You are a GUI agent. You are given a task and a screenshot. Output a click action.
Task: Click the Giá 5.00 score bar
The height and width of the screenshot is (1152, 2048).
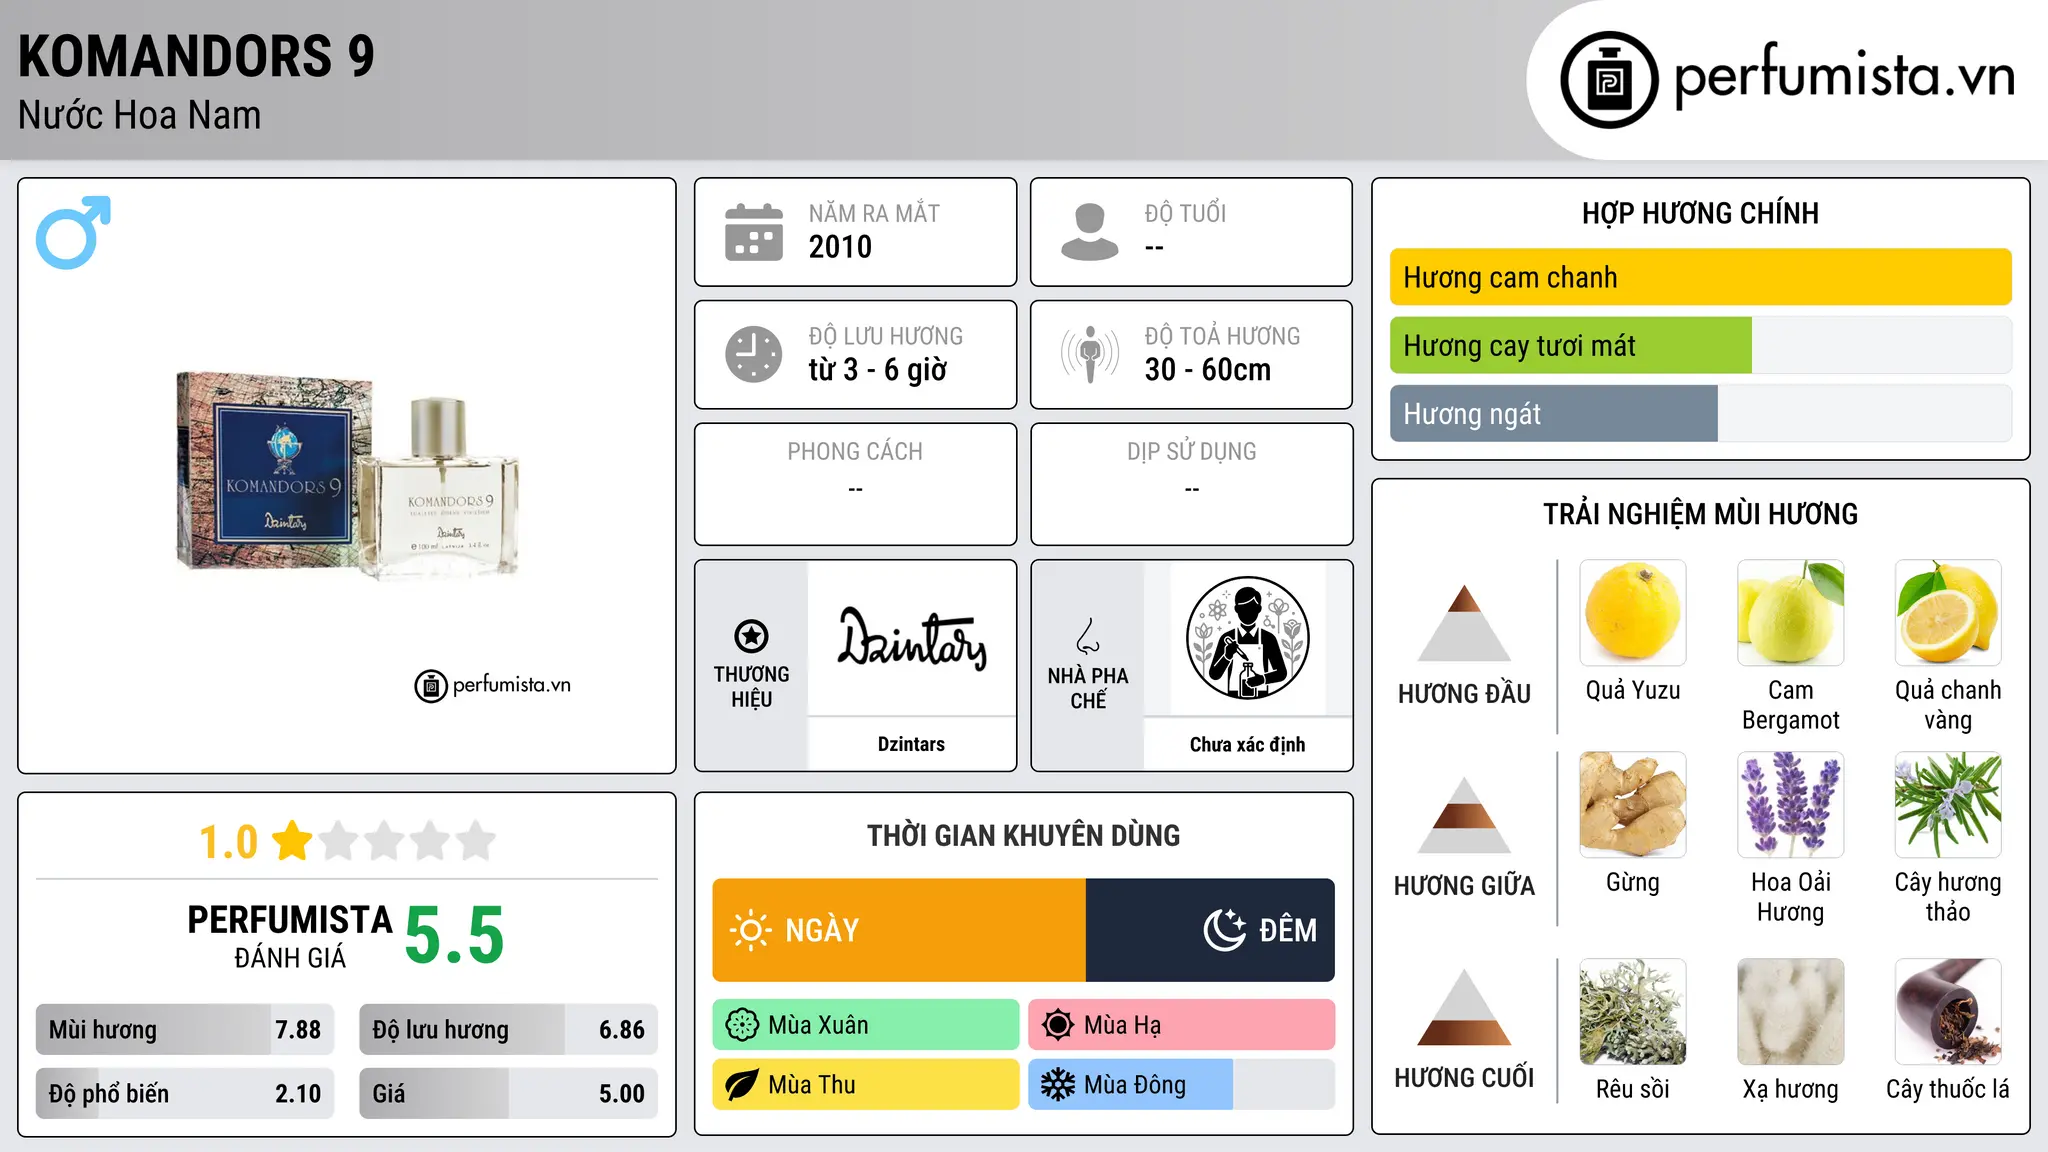click(508, 1093)
